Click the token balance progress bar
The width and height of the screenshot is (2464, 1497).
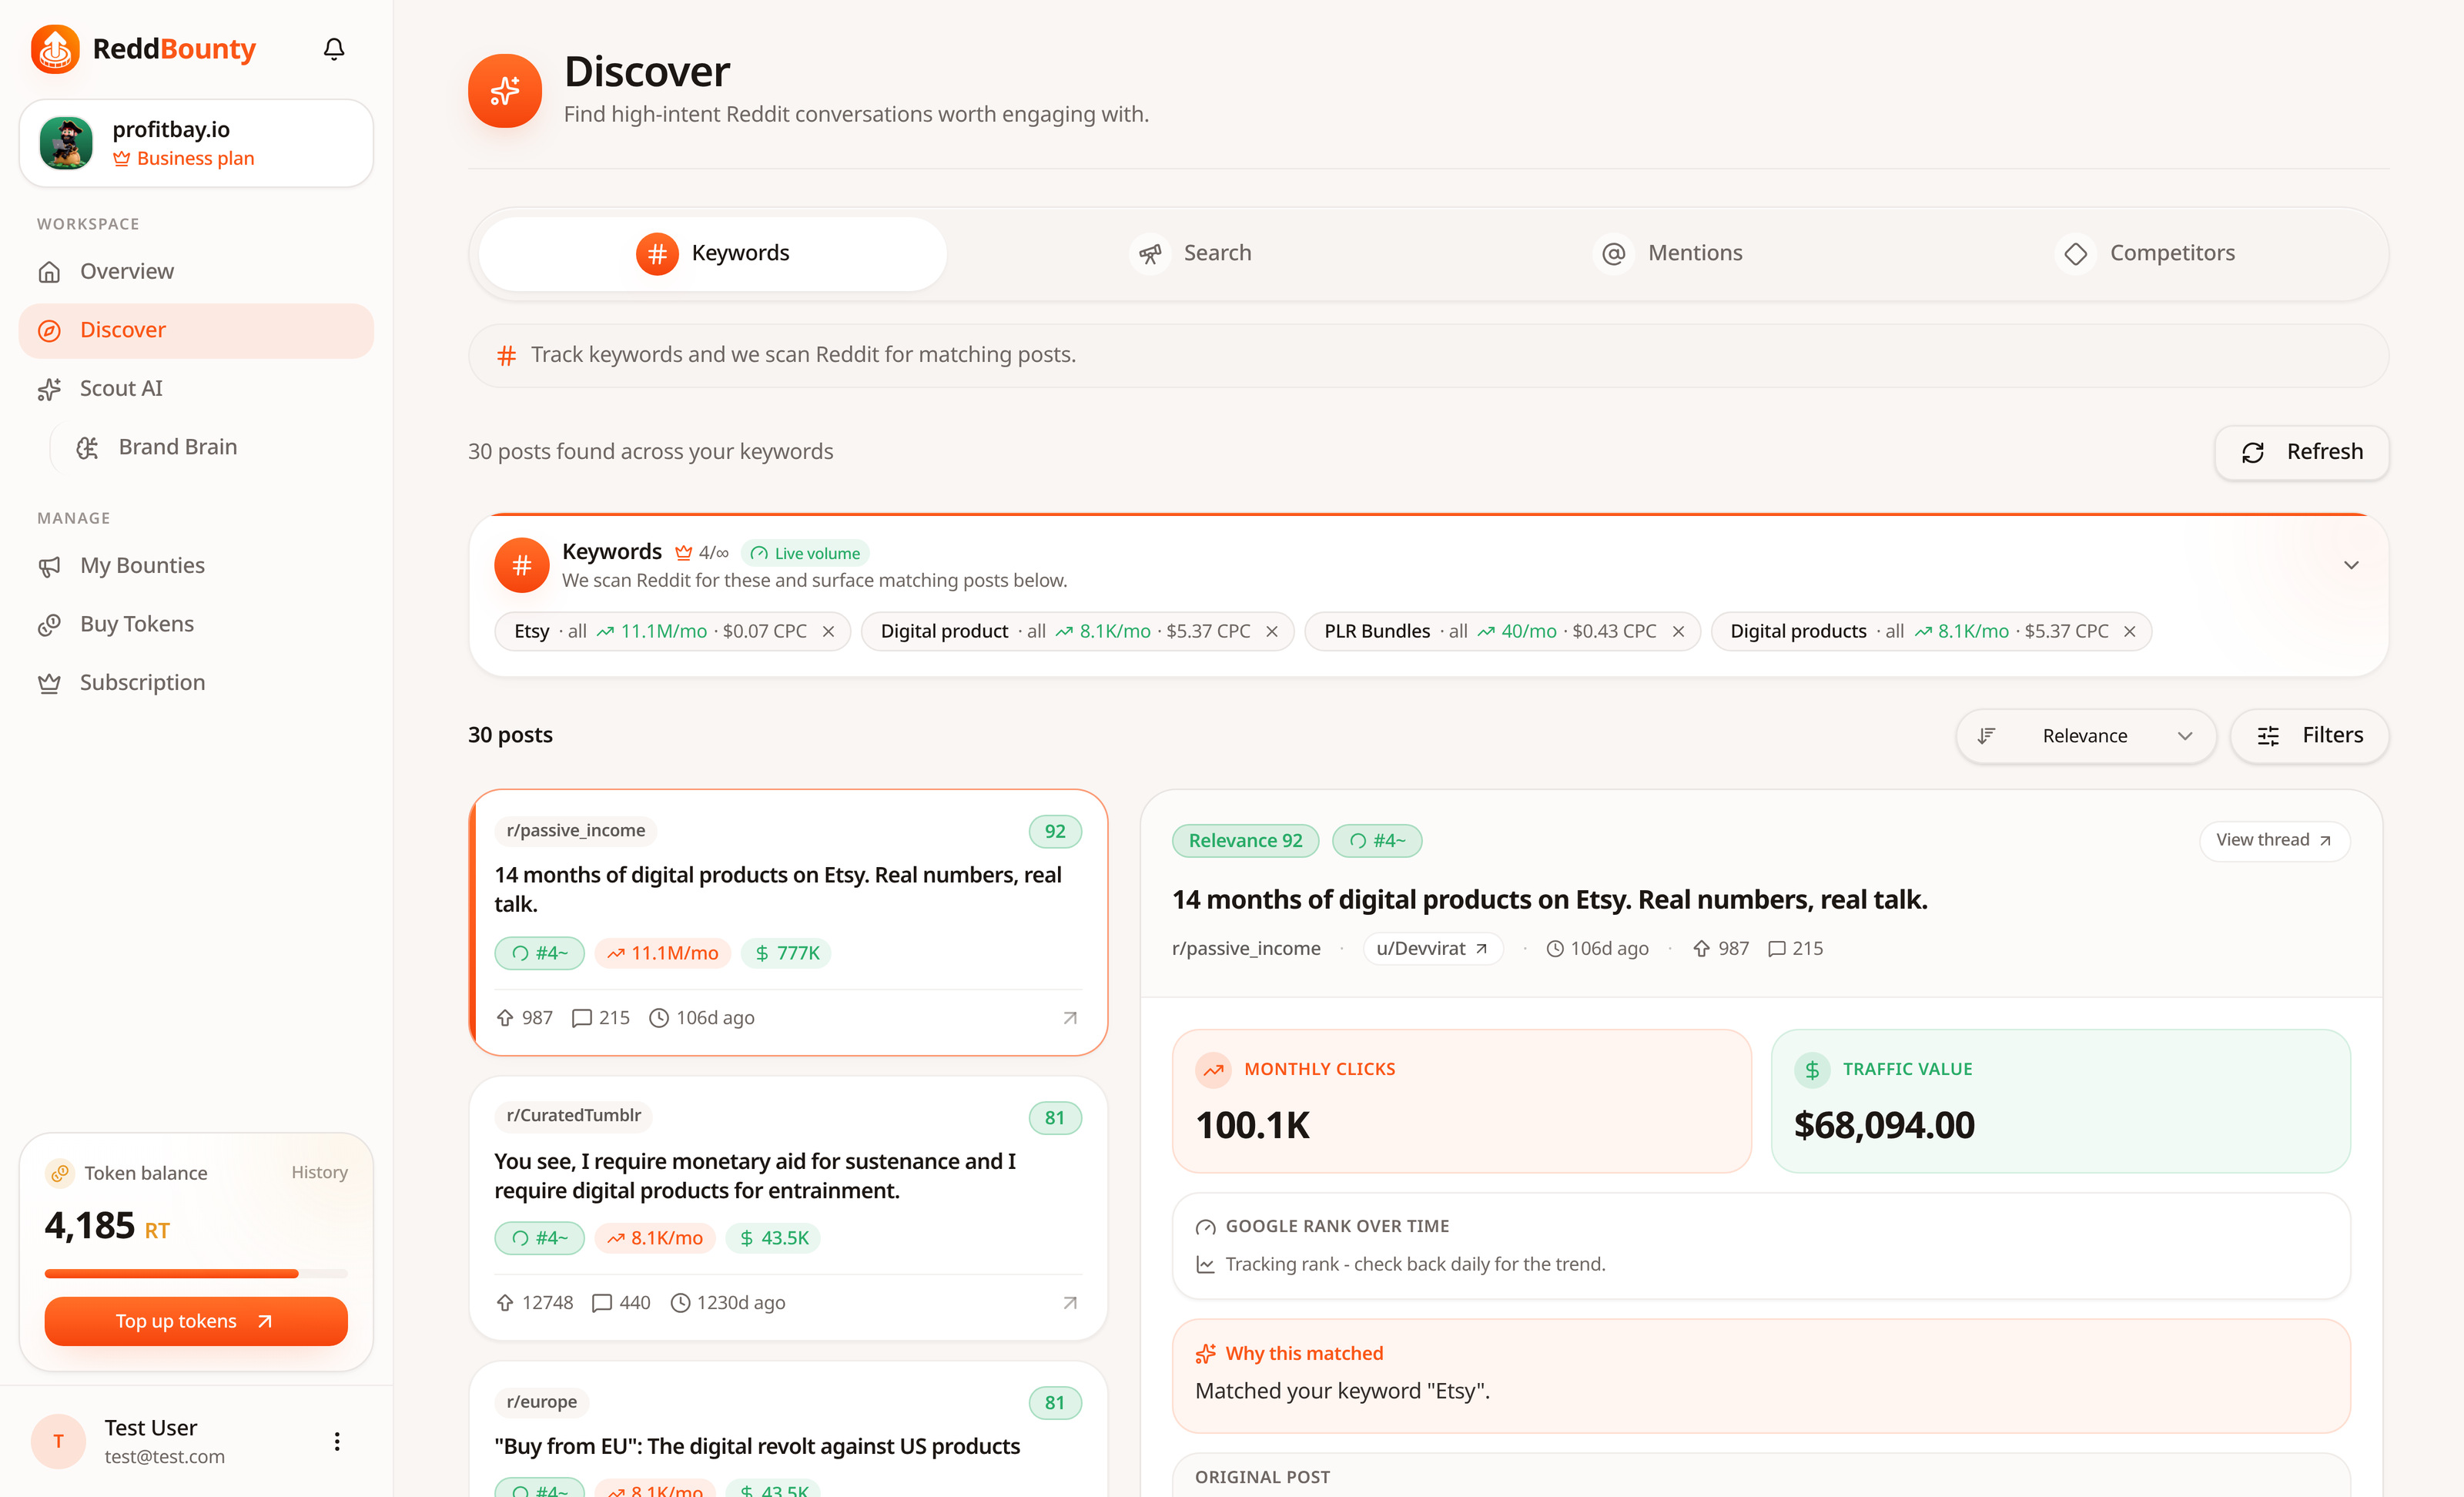(x=196, y=1274)
